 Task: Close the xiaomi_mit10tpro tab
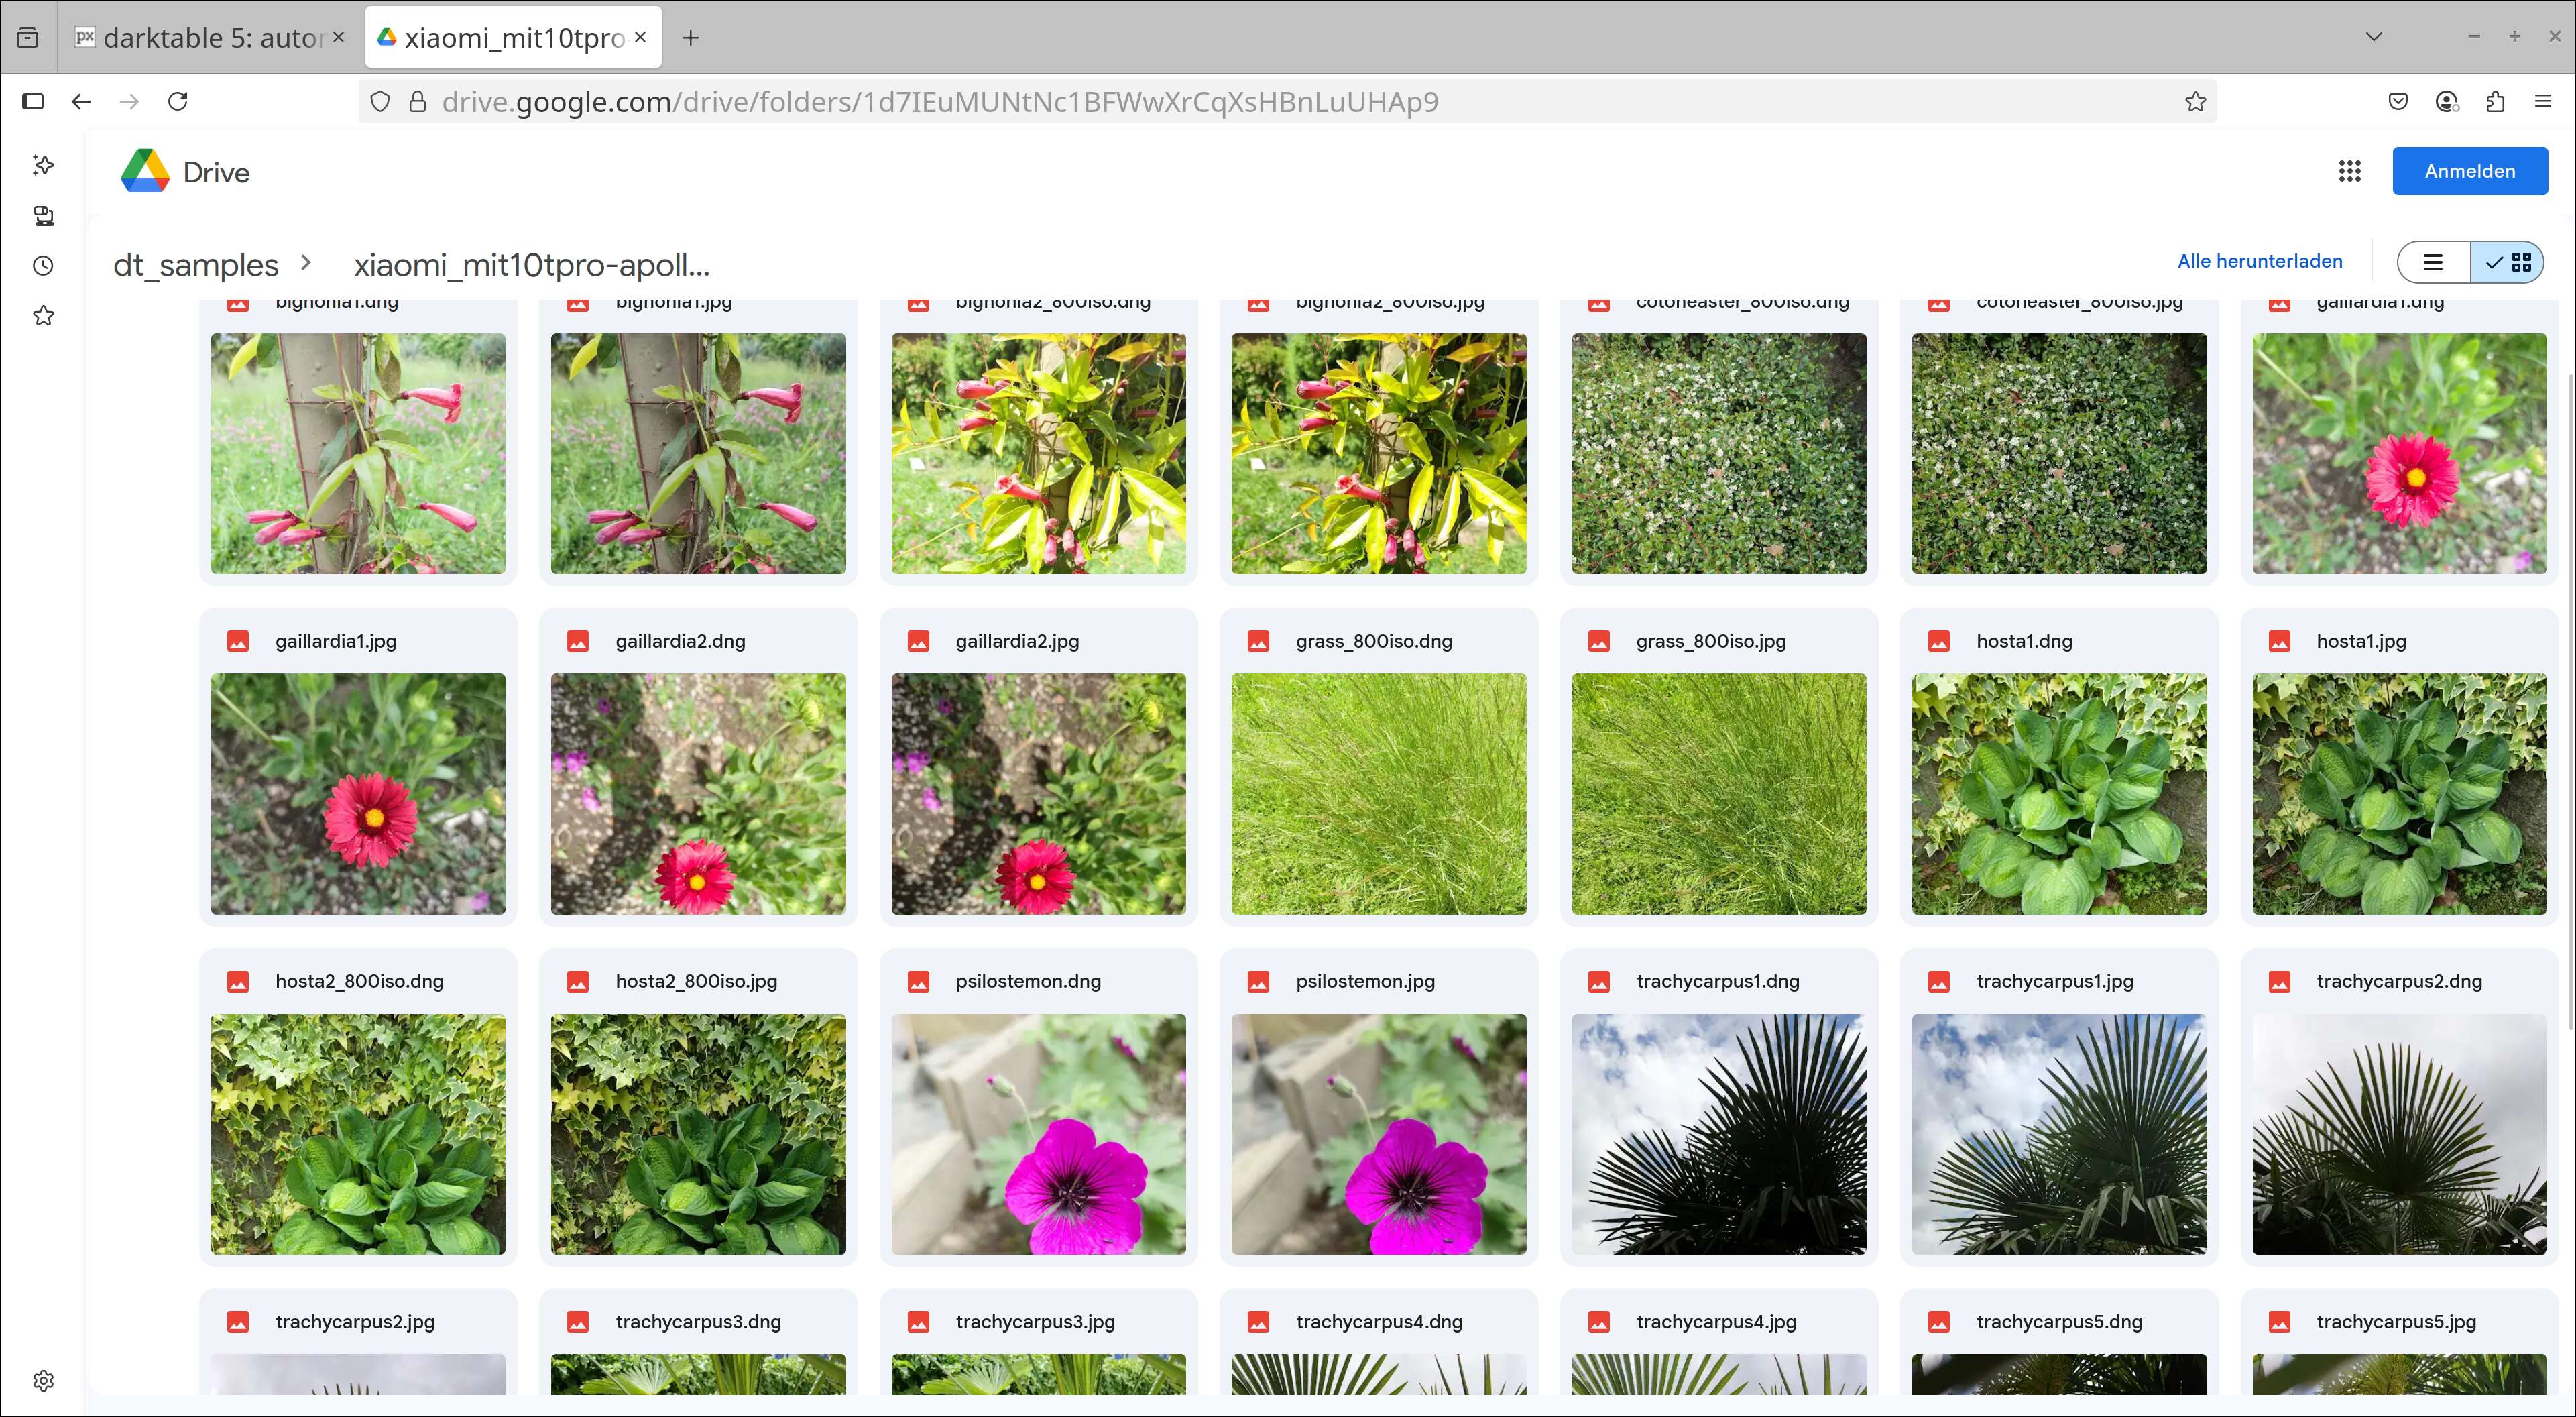[x=640, y=37]
